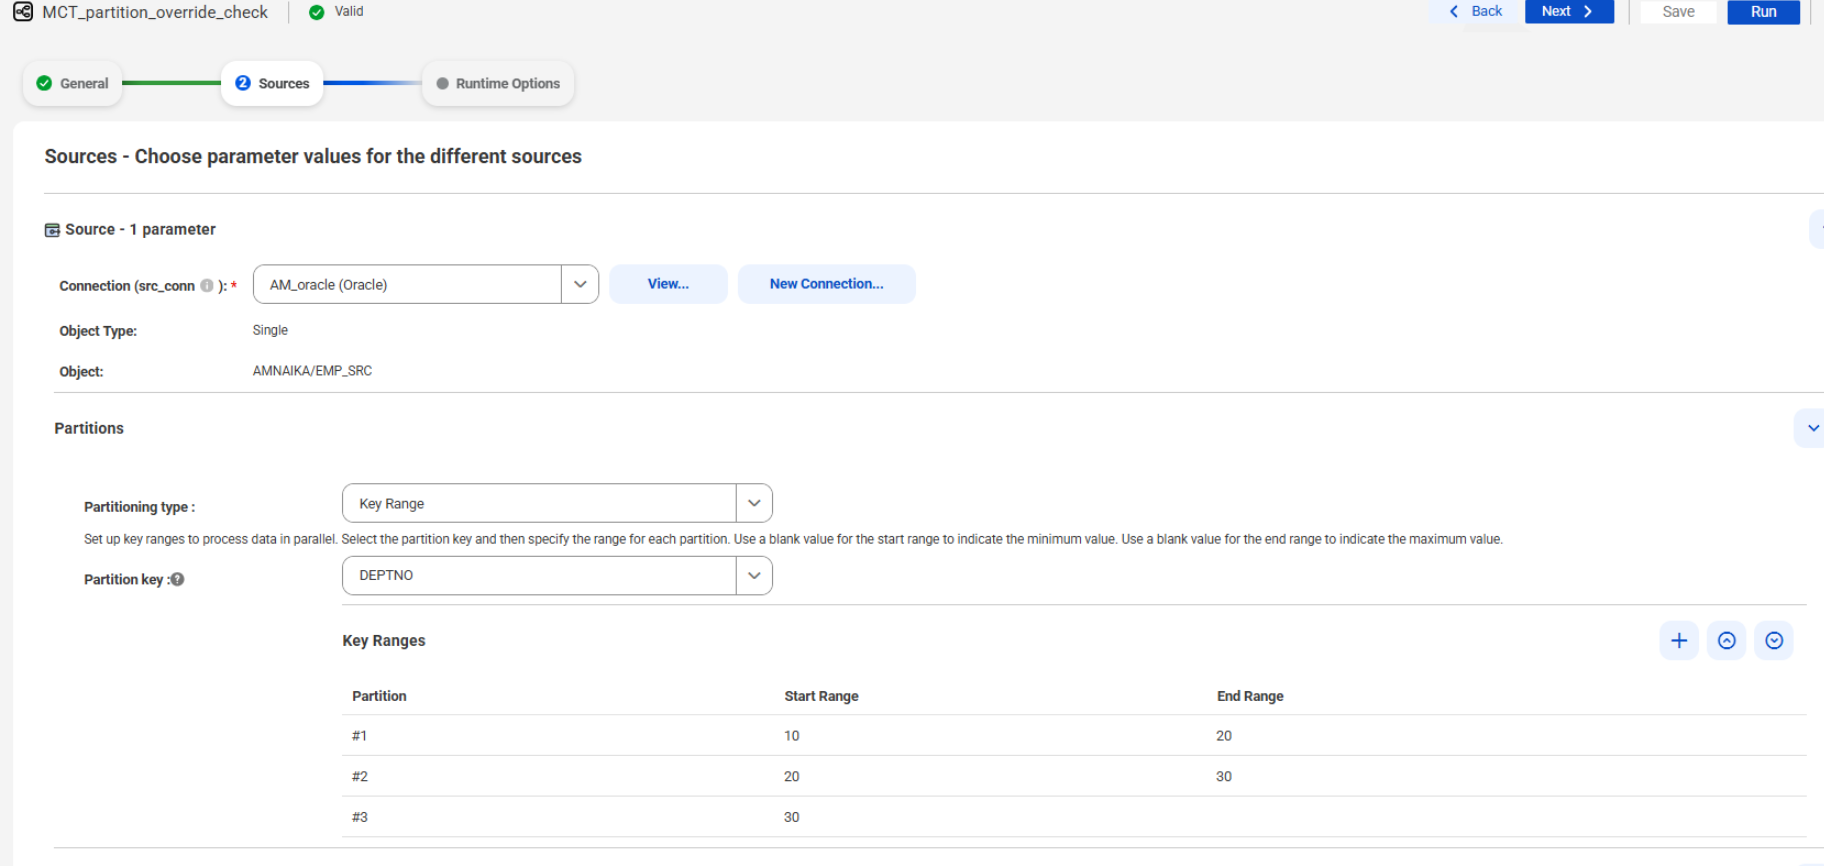Click the MCT_partition_override_check task title
The width and height of the screenshot is (1824, 866).
[x=155, y=12]
